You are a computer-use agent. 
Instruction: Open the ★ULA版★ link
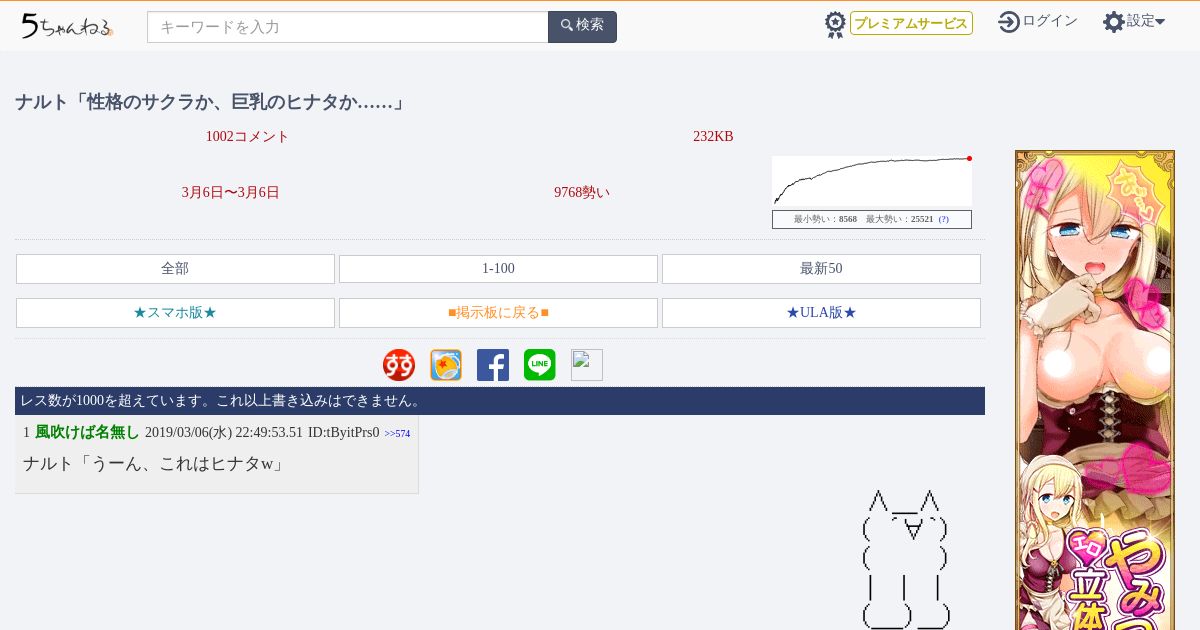coord(821,313)
